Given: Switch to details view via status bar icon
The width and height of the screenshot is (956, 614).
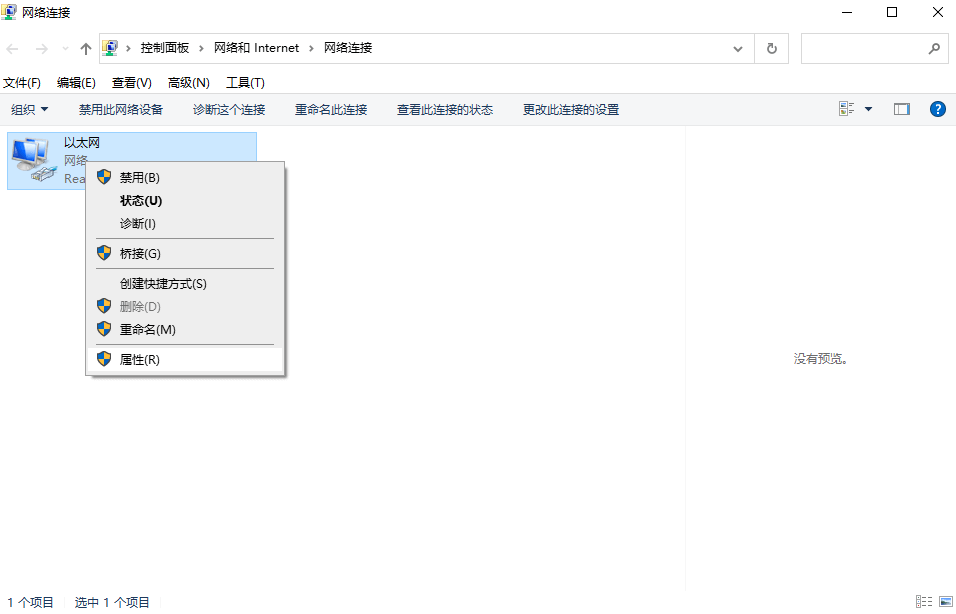Looking at the screenshot, I should pyautogui.click(x=925, y=601).
